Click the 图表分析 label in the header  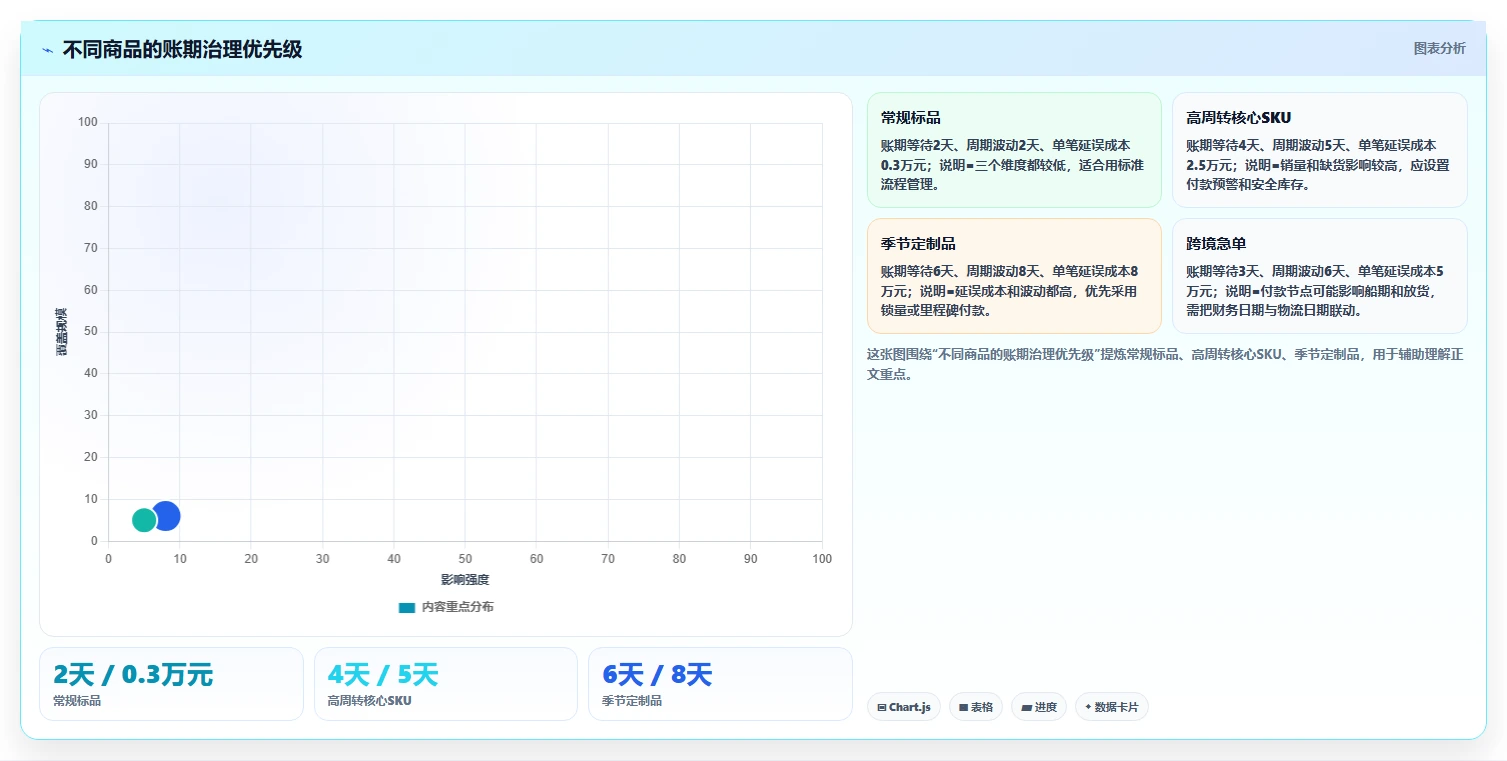click(1439, 48)
